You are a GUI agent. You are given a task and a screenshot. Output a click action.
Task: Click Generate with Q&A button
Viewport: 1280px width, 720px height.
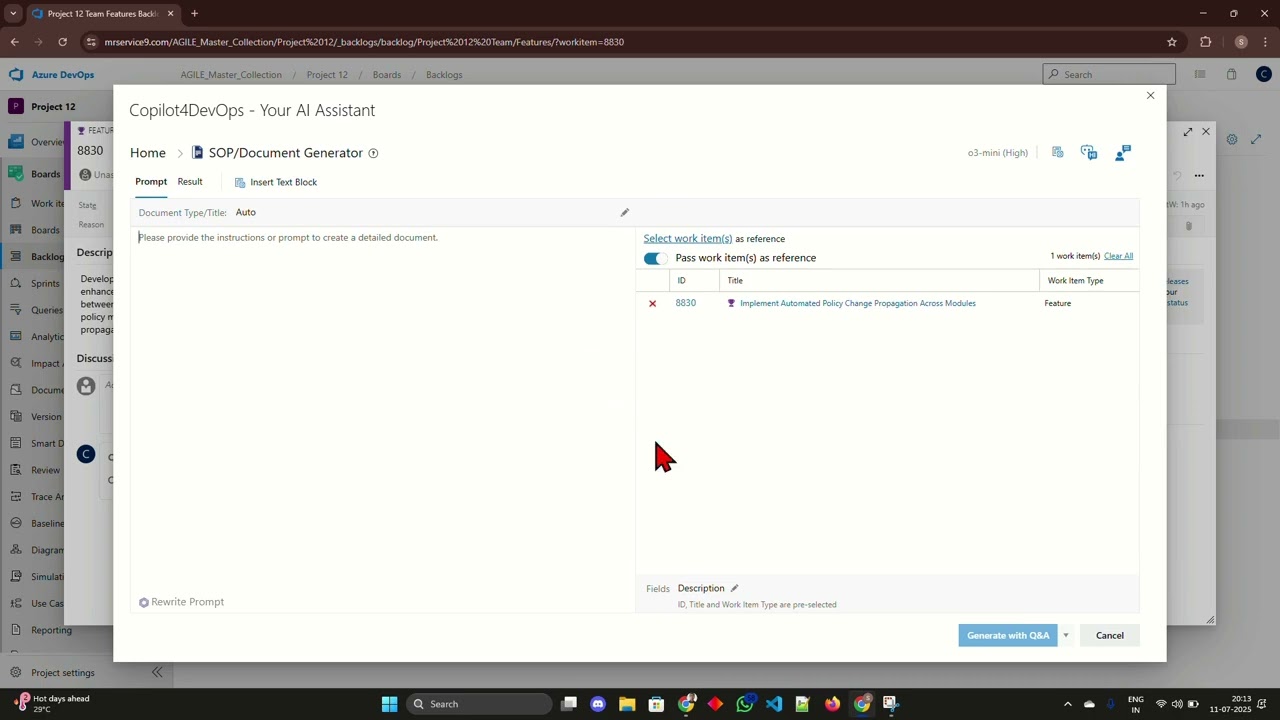click(x=1008, y=635)
